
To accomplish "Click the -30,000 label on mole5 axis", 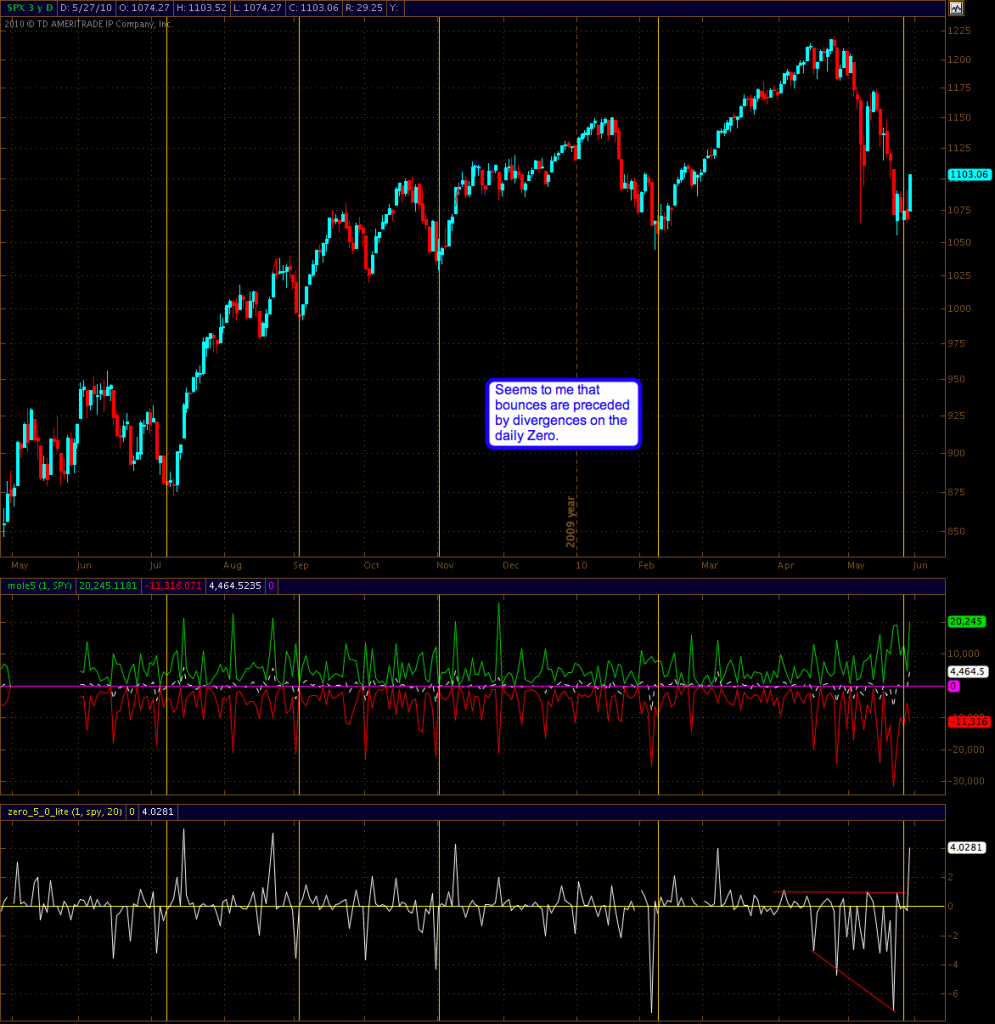I will click(965, 781).
